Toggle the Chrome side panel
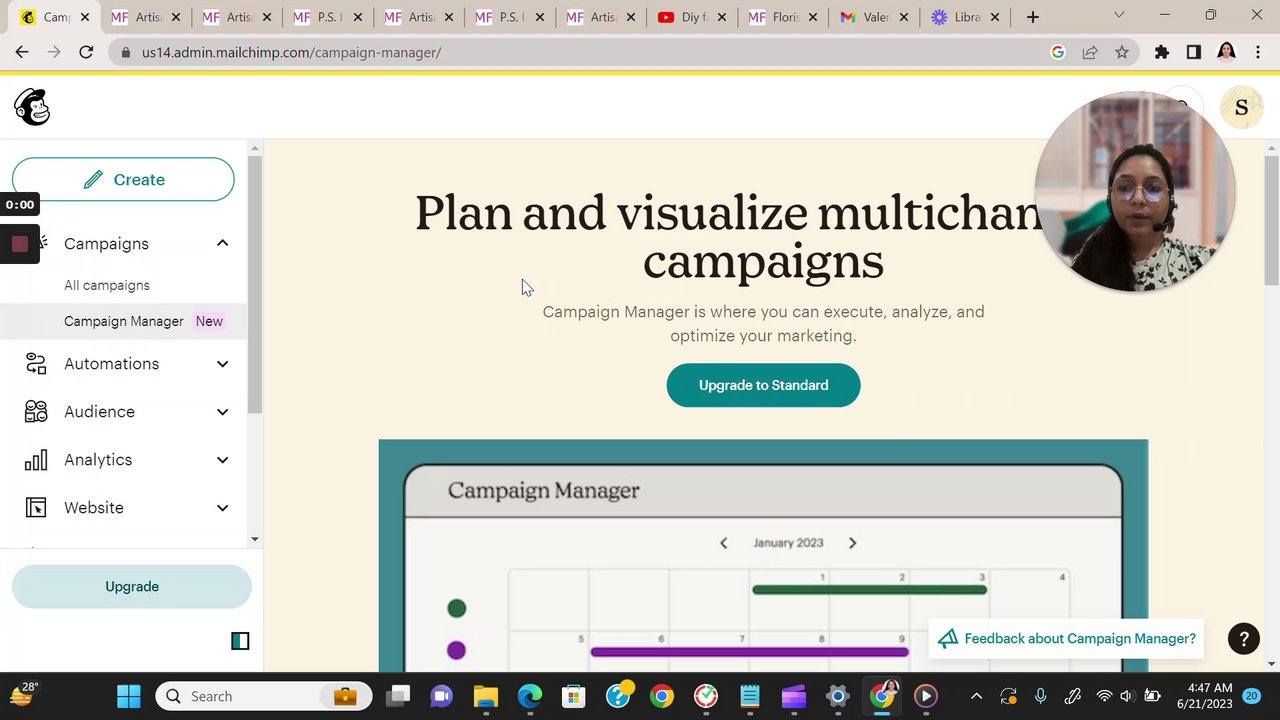The image size is (1280, 720). tap(1194, 52)
